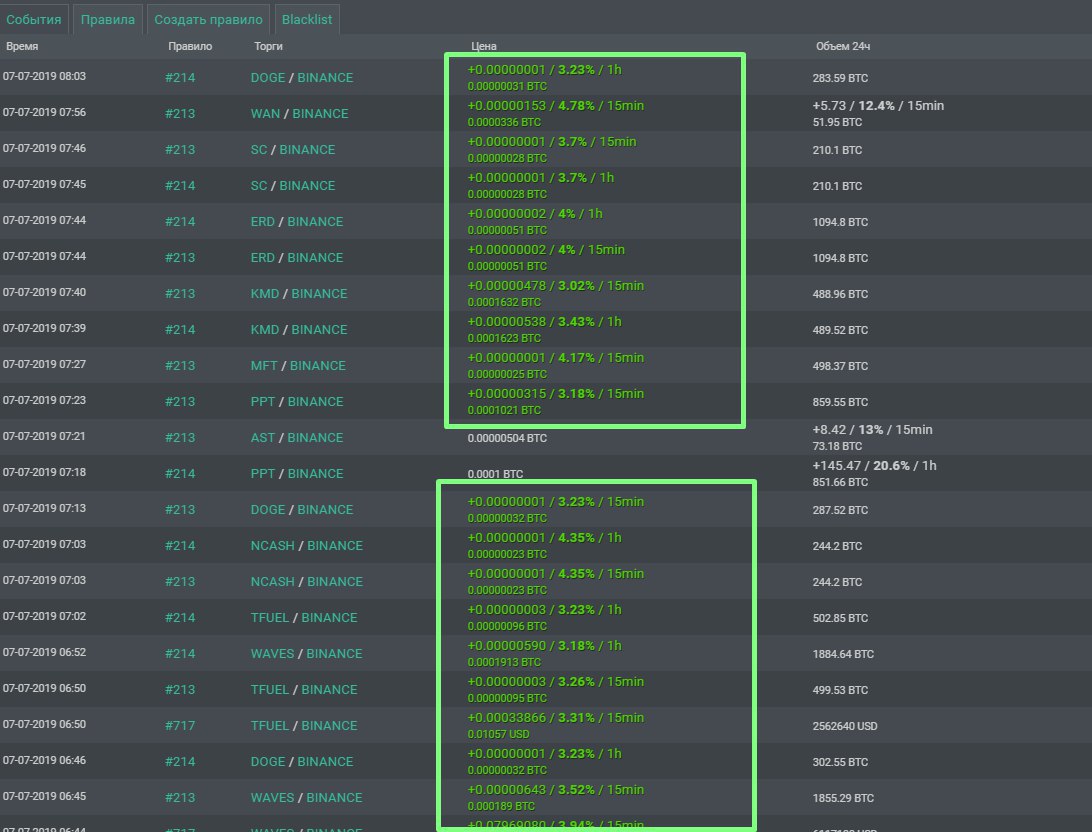Open rule #214 in the 08:03 DOGE row
Screen dimensions: 1092x832
180,77
